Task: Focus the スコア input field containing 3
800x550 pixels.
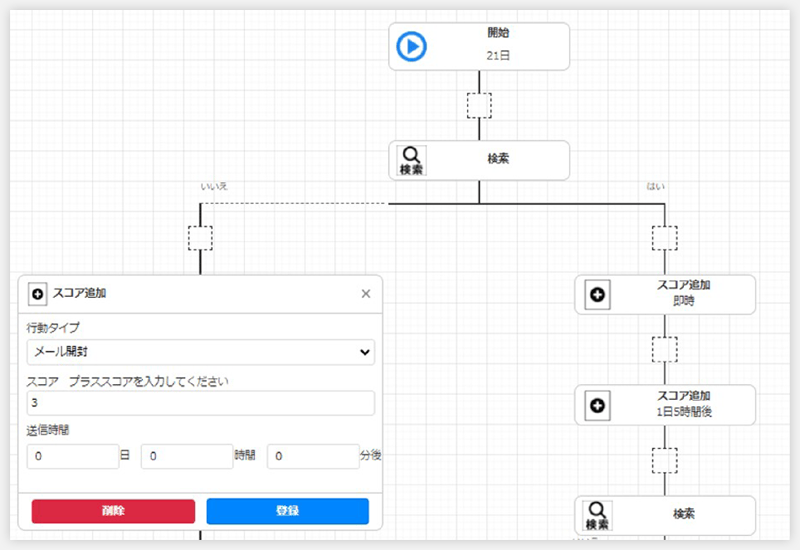Action: click(x=201, y=403)
